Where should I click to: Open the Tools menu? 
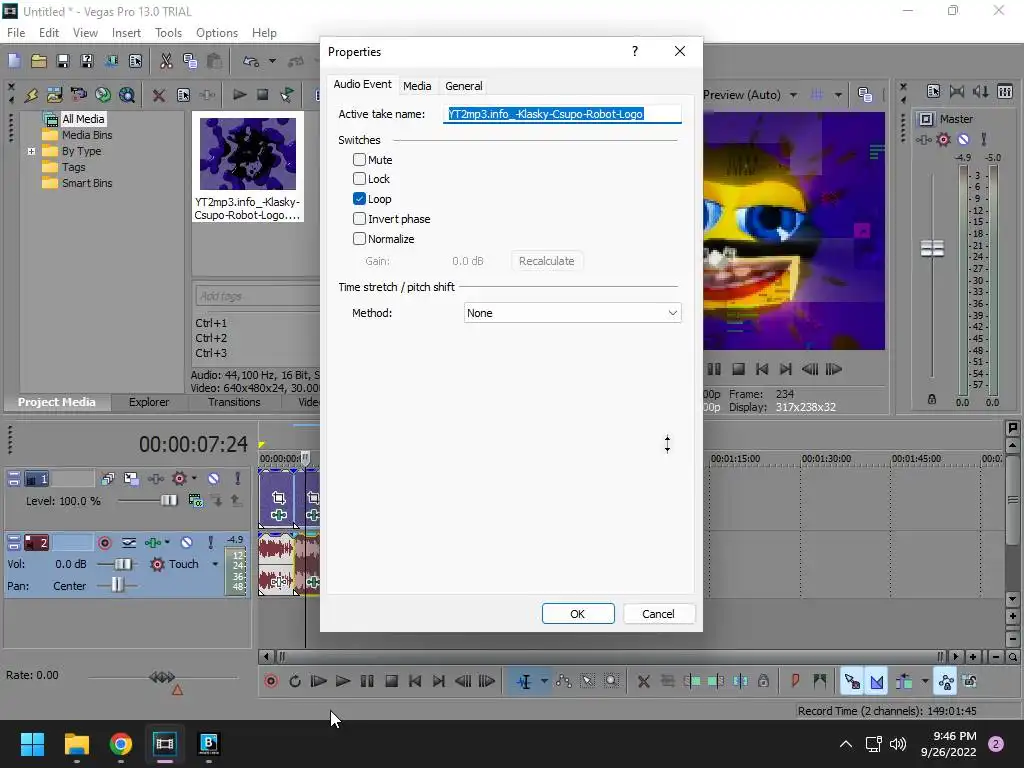click(x=168, y=33)
